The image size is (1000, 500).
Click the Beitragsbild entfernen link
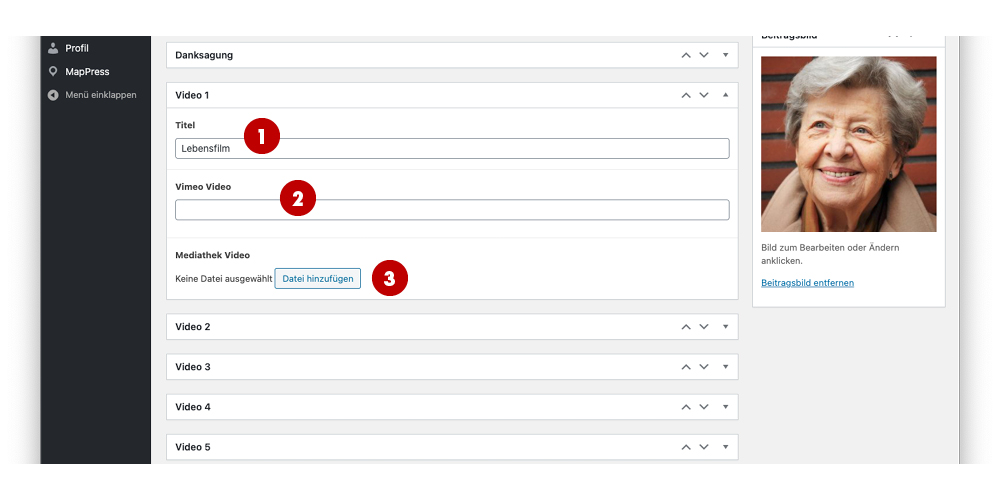(x=807, y=283)
